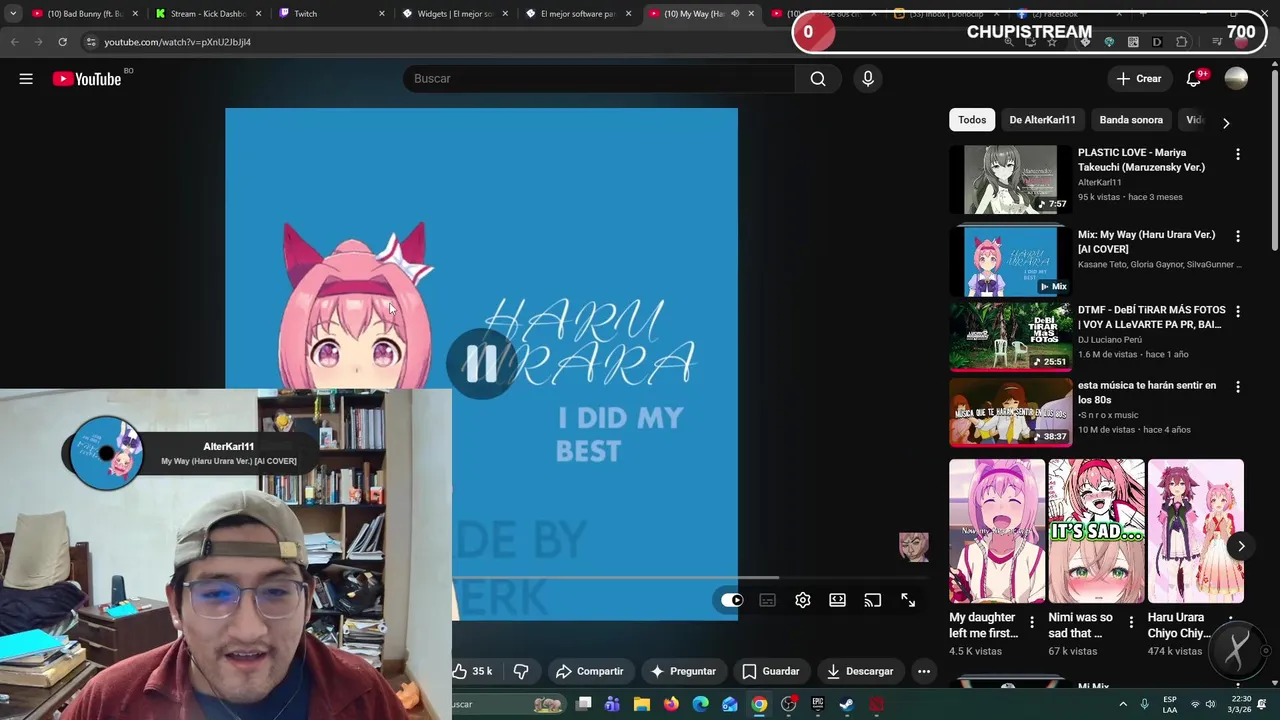Open options for PLASTIC LOVE video
The image size is (1280, 720).
tap(1238, 154)
